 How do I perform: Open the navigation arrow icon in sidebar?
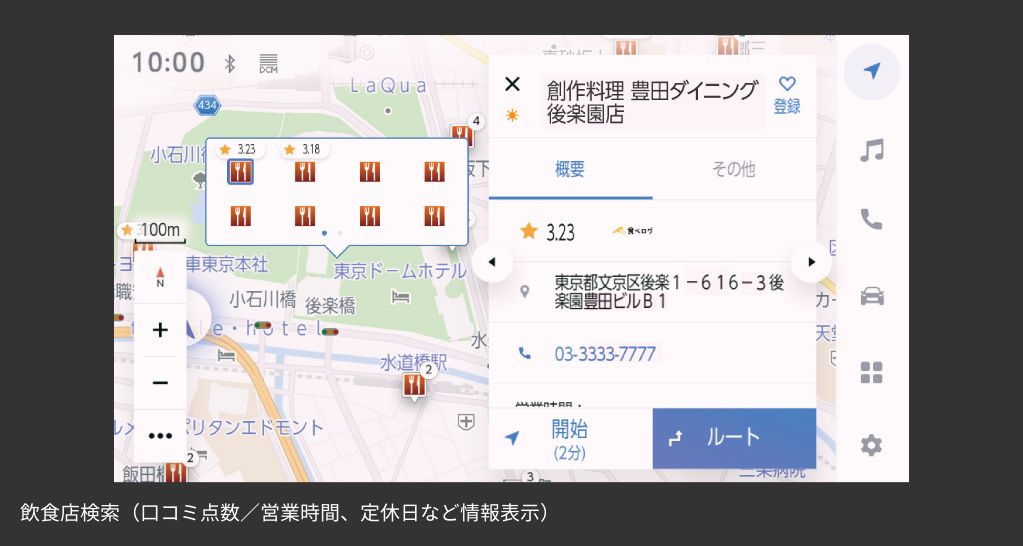click(x=871, y=72)
